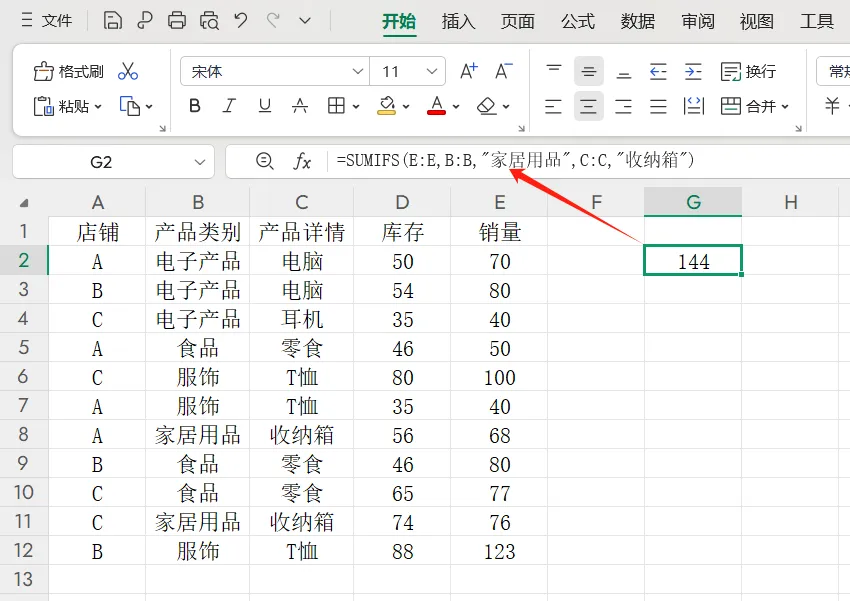Switch to the 插入 ribbon tab
The image size is (850, 601).
tap(457, 21)
